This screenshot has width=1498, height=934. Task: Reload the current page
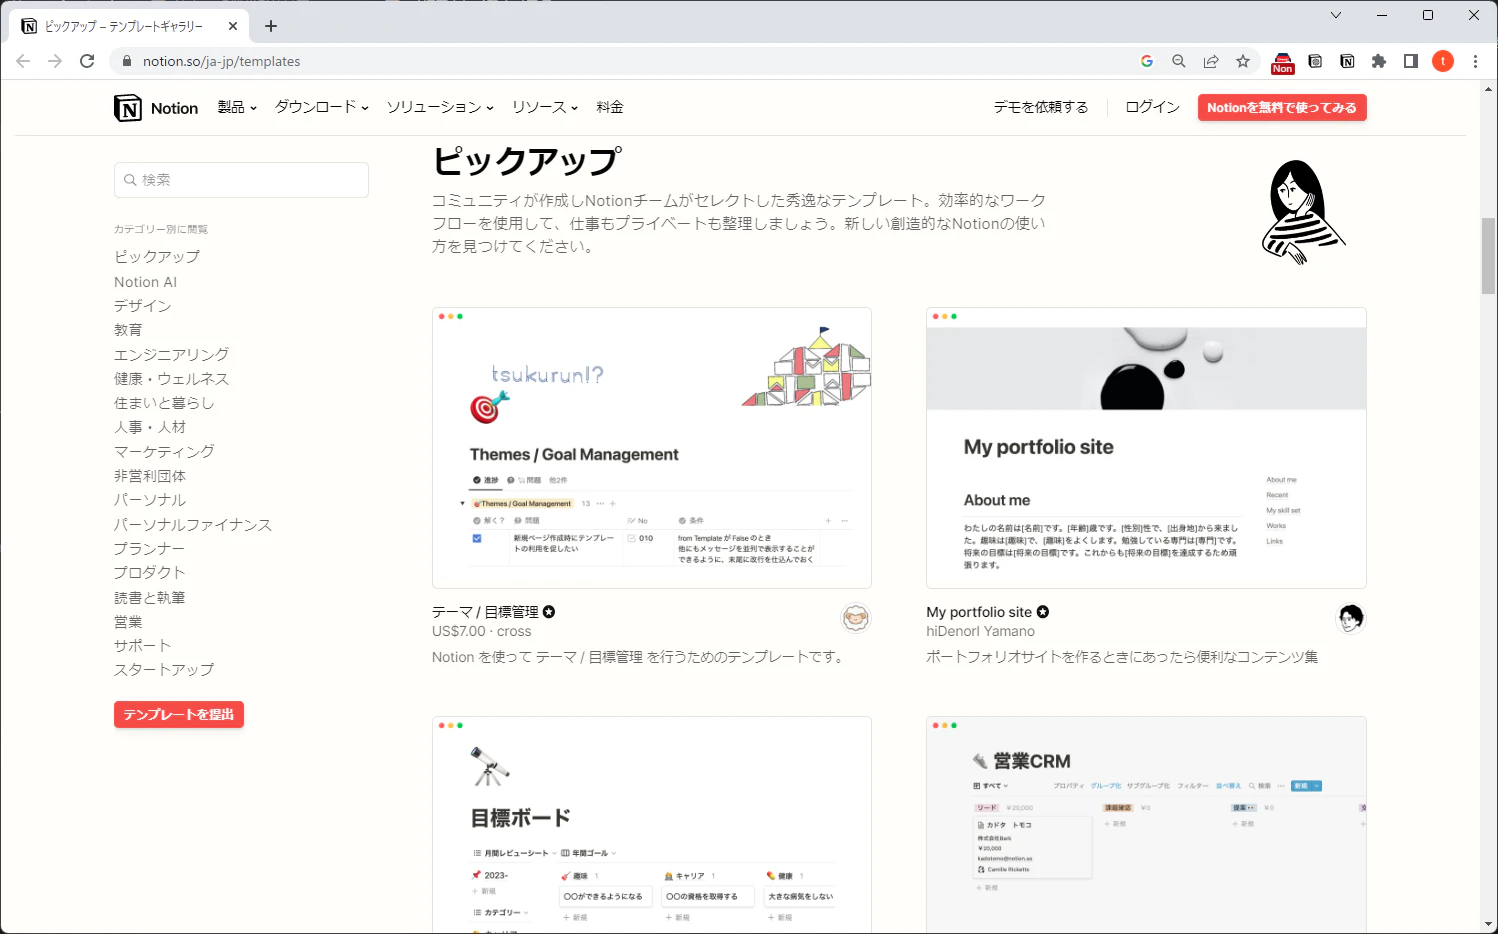[x=87, y=61]
